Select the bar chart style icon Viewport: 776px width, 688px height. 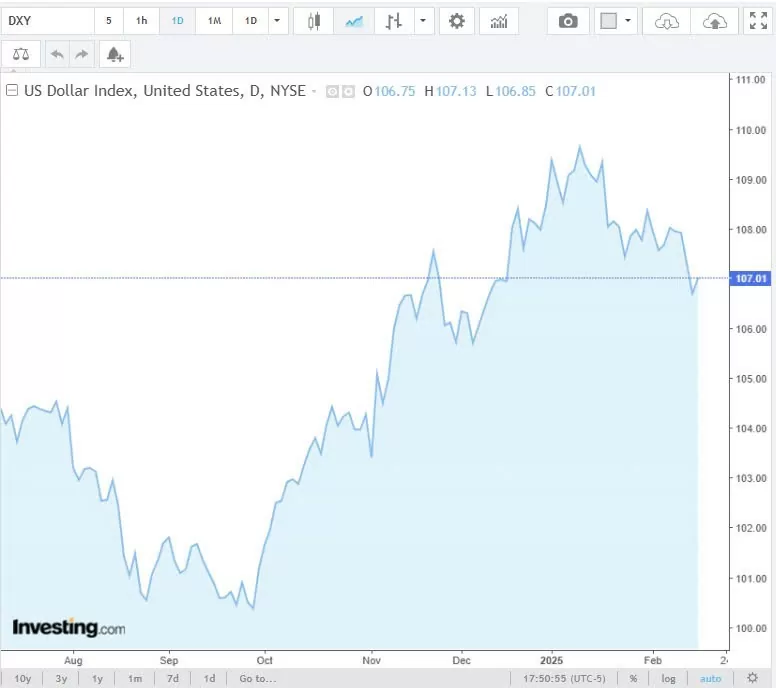click(394, 21)
